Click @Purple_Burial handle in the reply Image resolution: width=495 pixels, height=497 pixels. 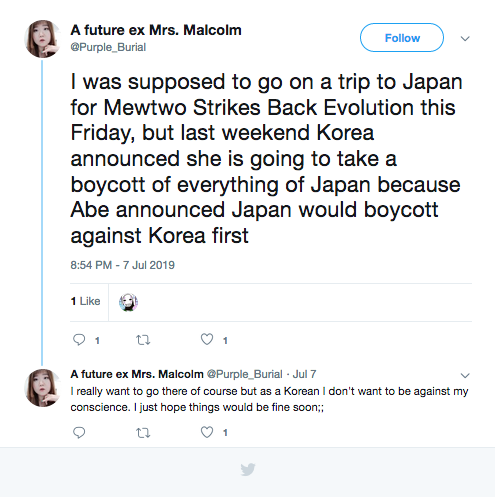tap(245, 374)
